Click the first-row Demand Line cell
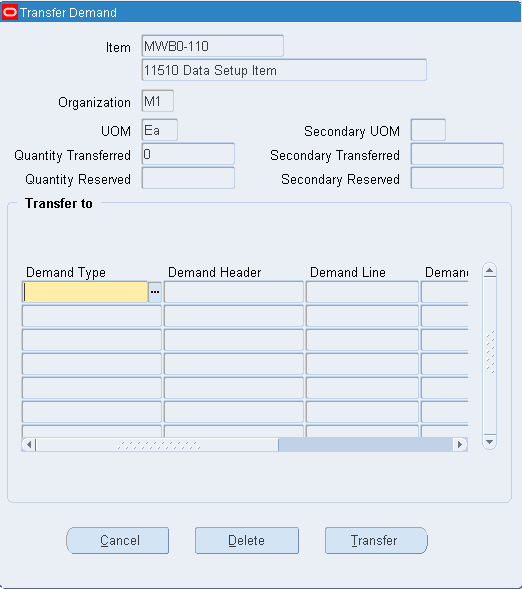Image resolution: width=522 pixels, height=589 pixels. pyautogui.click(x=362, y=292)
